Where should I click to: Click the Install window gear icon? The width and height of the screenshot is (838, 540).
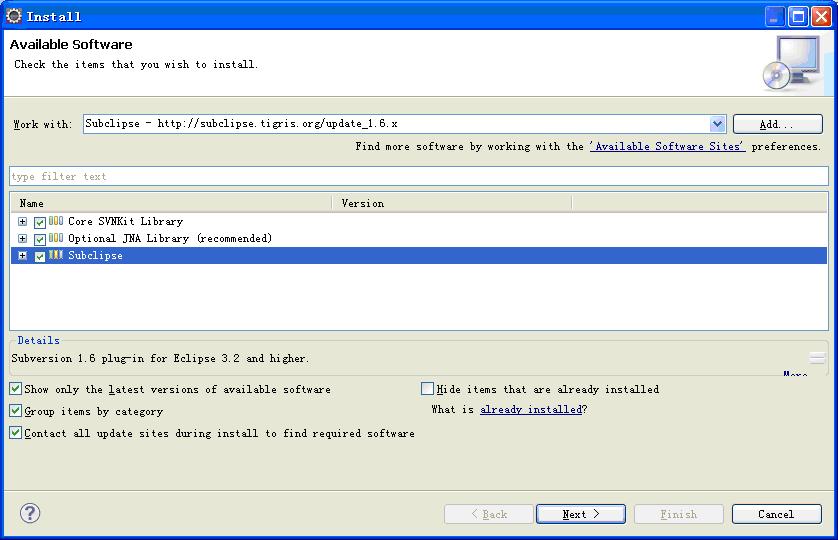click(14, 16)
